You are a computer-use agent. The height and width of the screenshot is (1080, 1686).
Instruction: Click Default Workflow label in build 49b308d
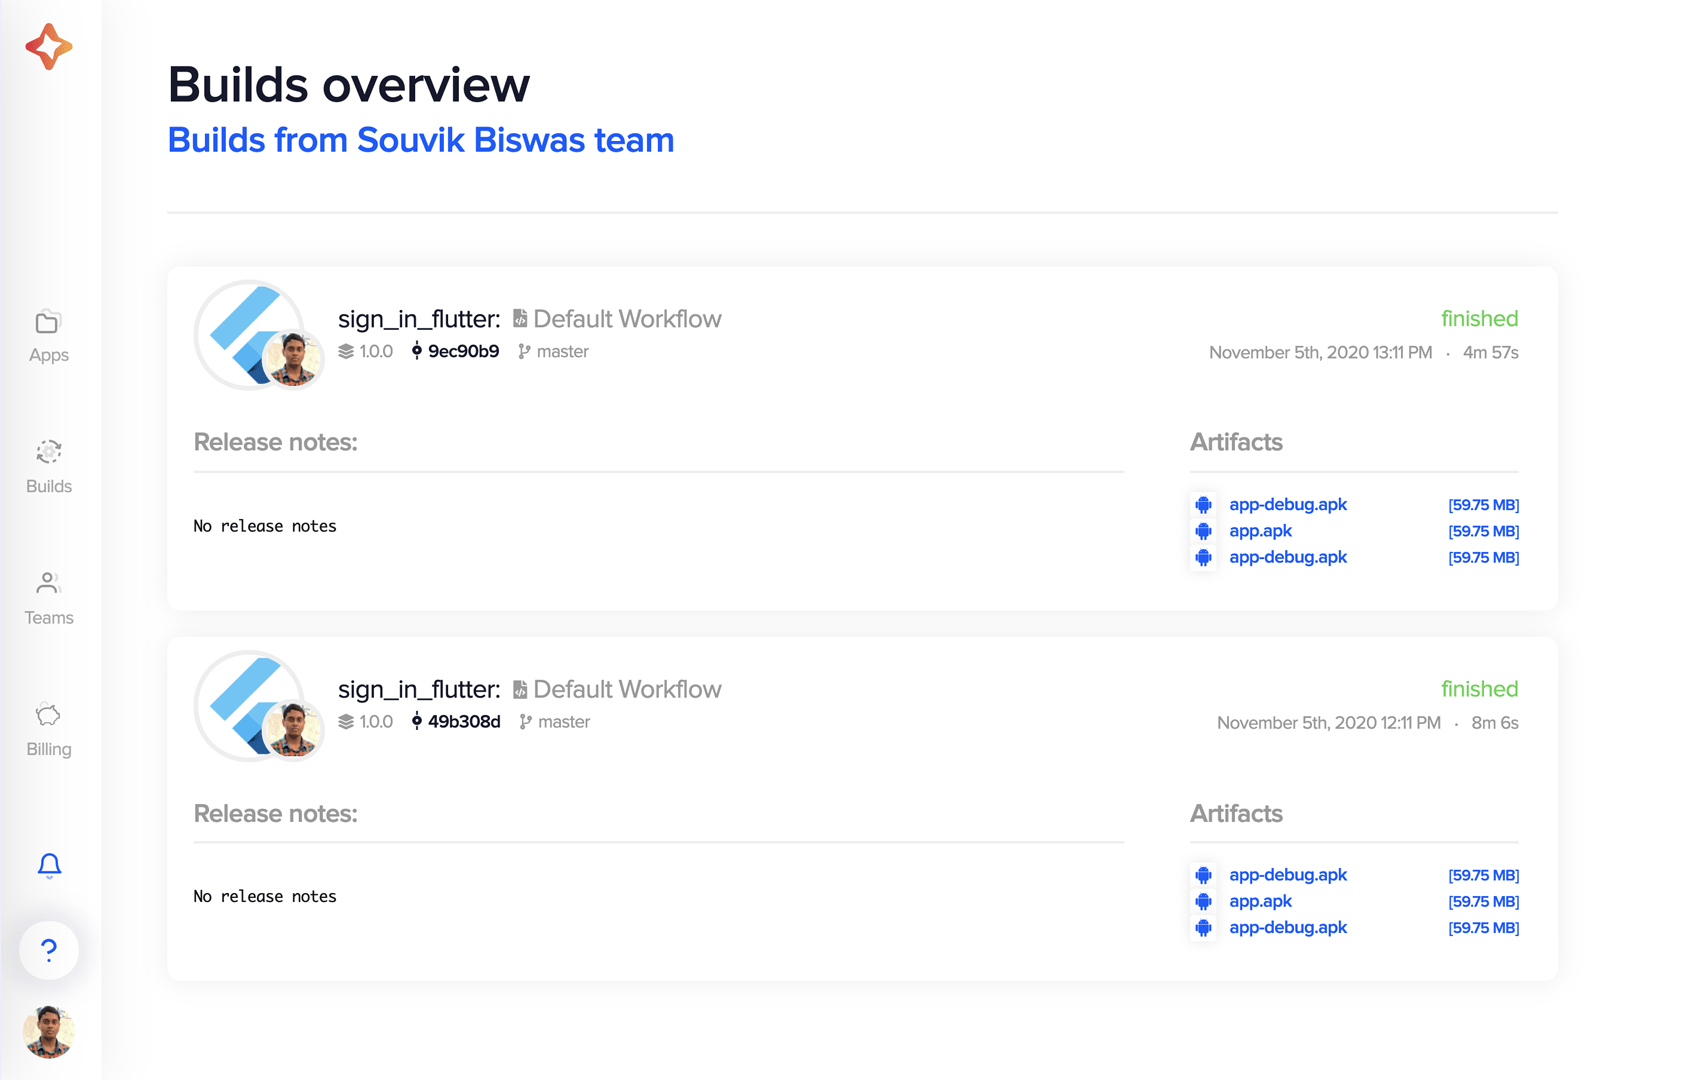[x=627, y=689]
